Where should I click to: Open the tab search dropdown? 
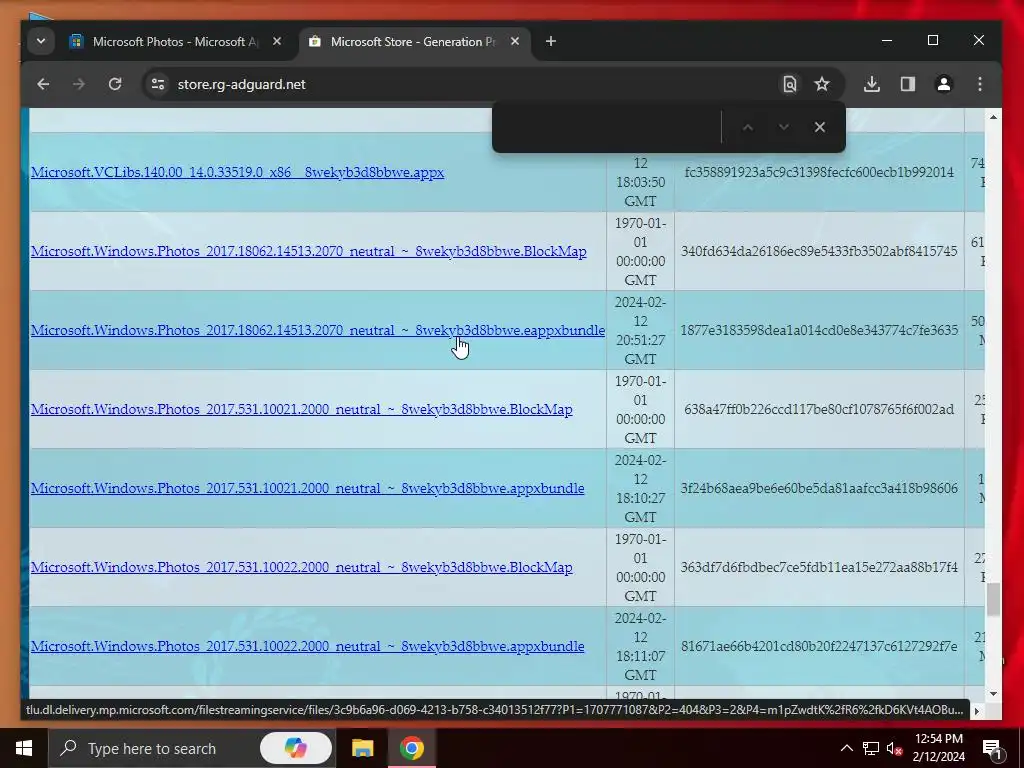(x=40, y=41)
